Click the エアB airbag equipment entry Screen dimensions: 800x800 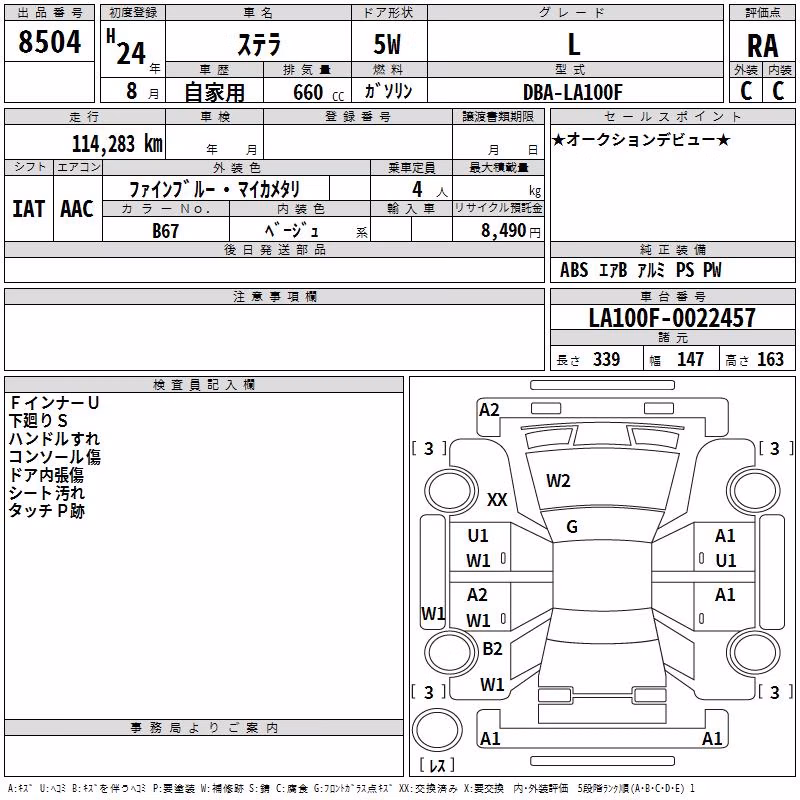(612, 270)
